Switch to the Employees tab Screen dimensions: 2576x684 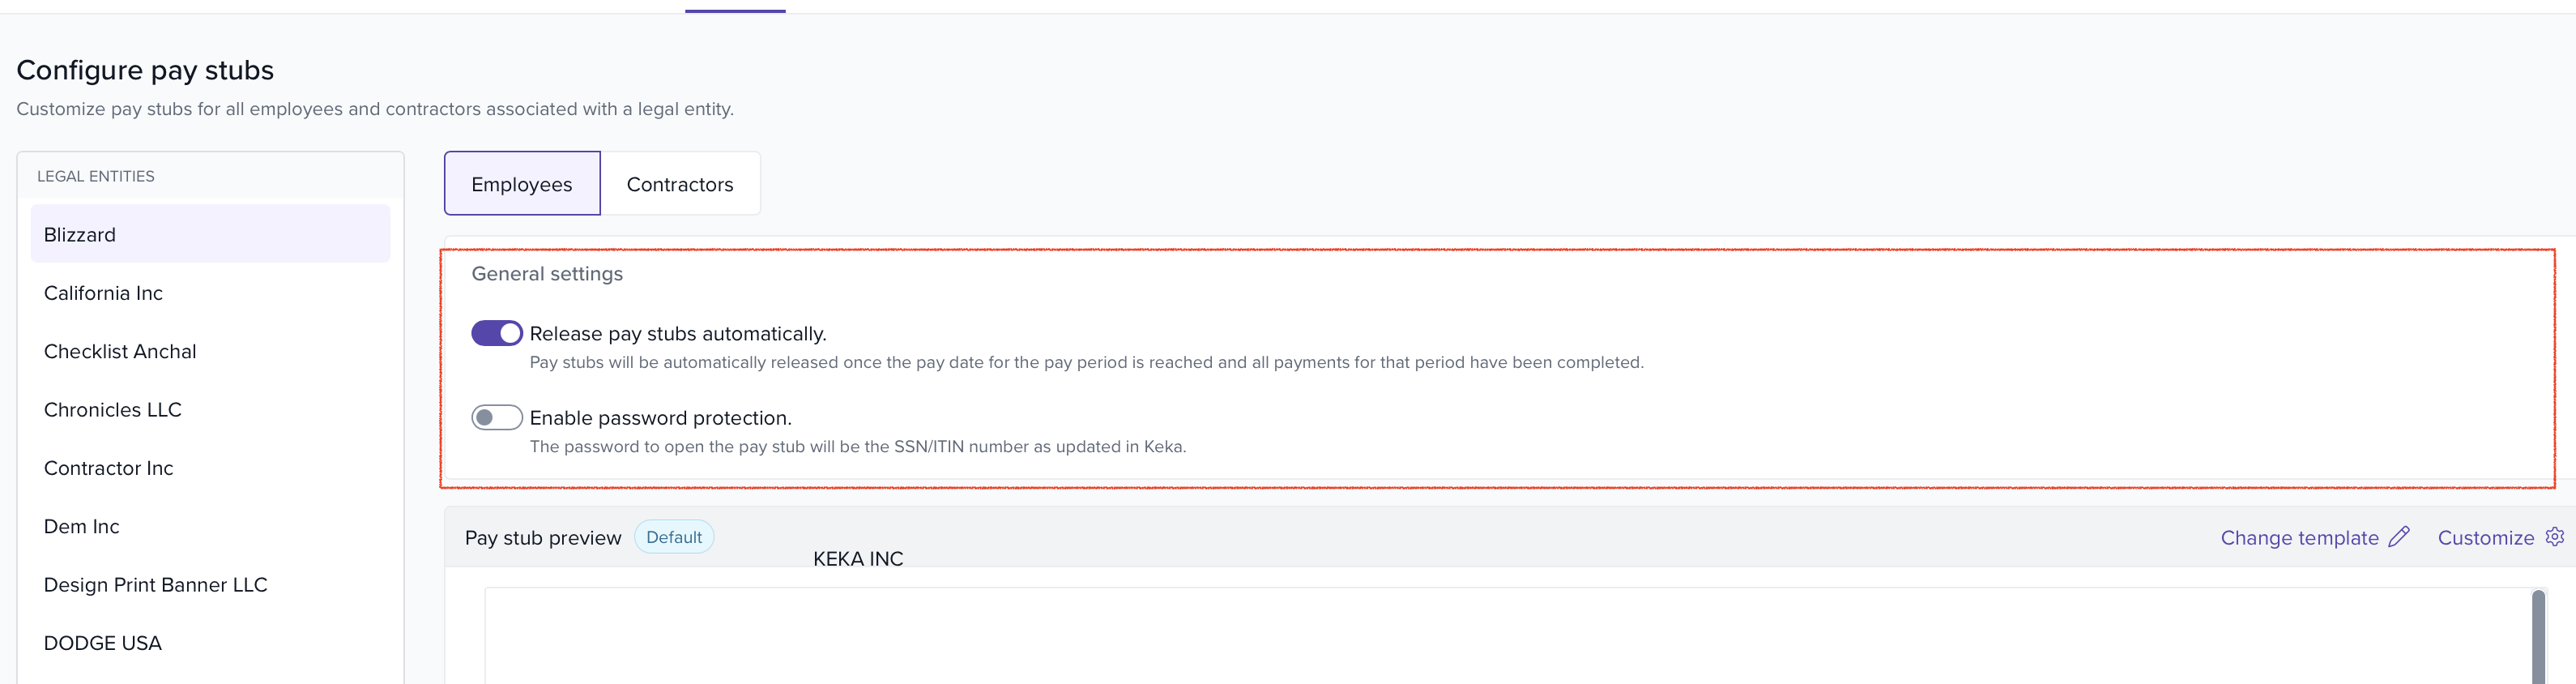[x=522, y=184]
